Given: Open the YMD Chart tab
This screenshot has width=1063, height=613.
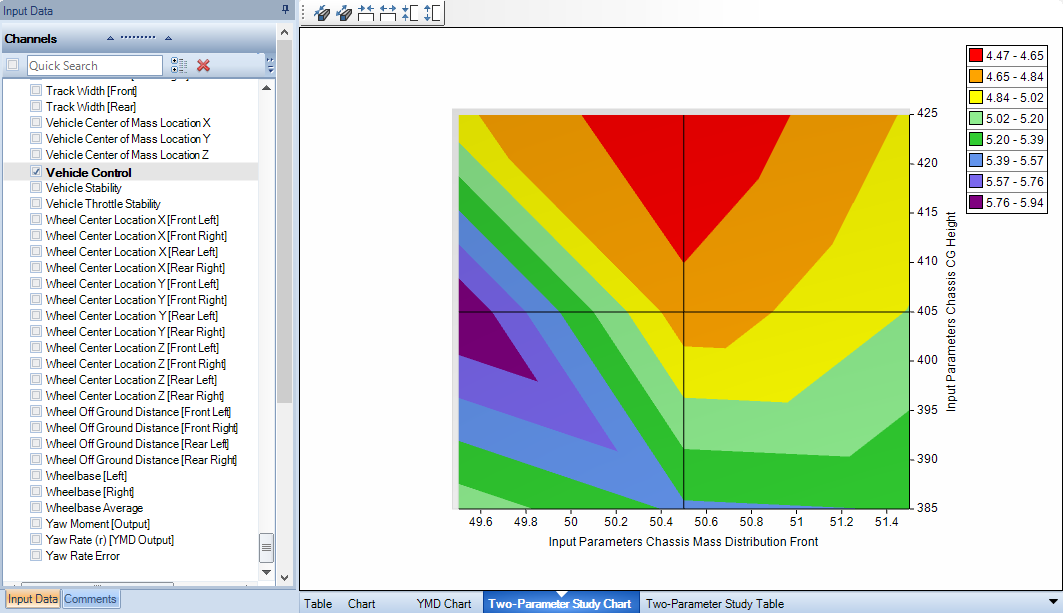Looking at the screenshot, I should point(443,604).
